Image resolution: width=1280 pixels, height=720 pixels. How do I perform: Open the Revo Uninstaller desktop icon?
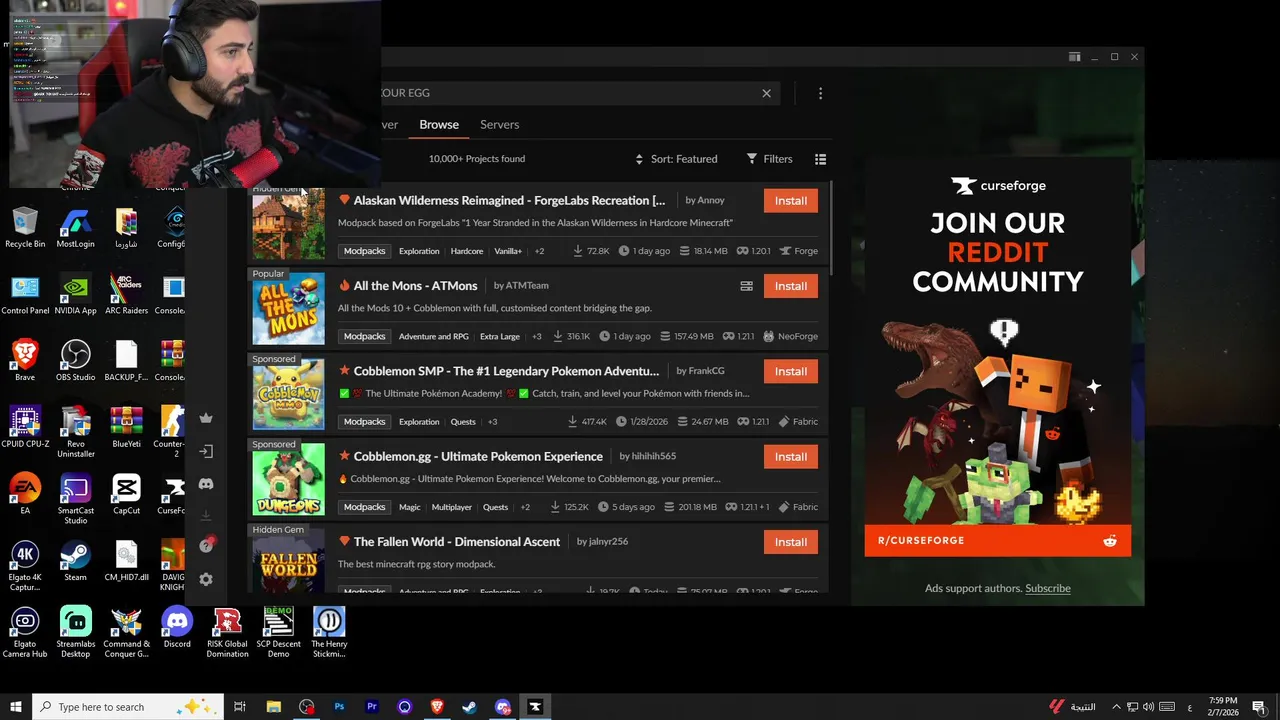75,432
